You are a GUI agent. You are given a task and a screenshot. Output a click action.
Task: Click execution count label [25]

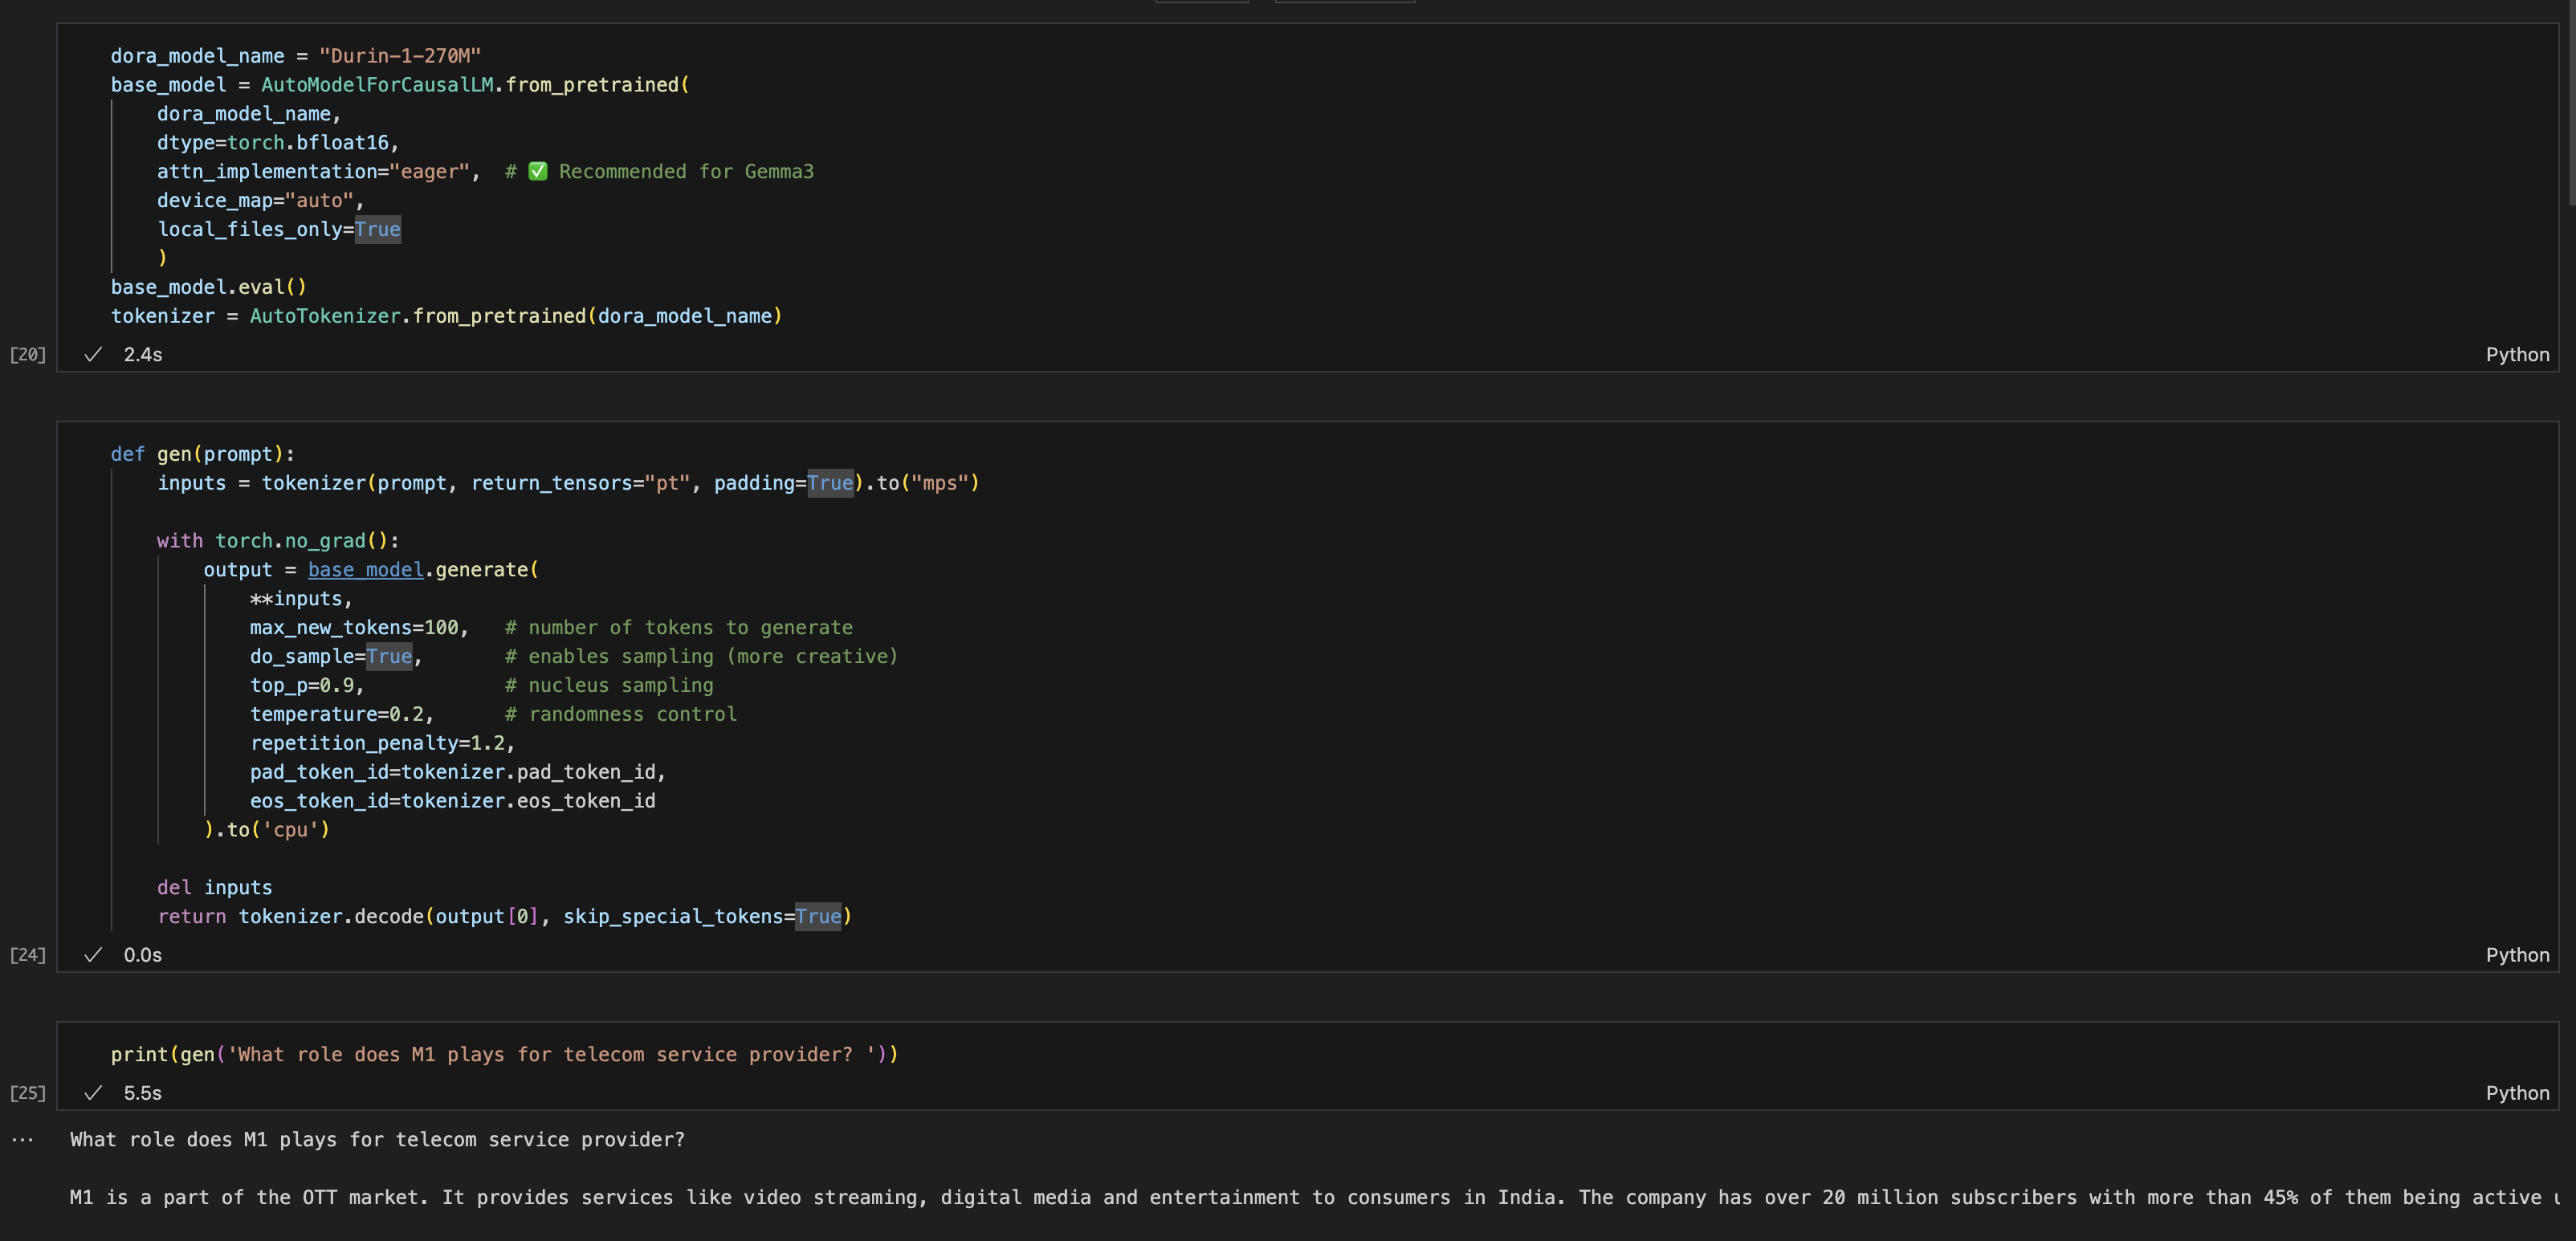(27, 1093)
